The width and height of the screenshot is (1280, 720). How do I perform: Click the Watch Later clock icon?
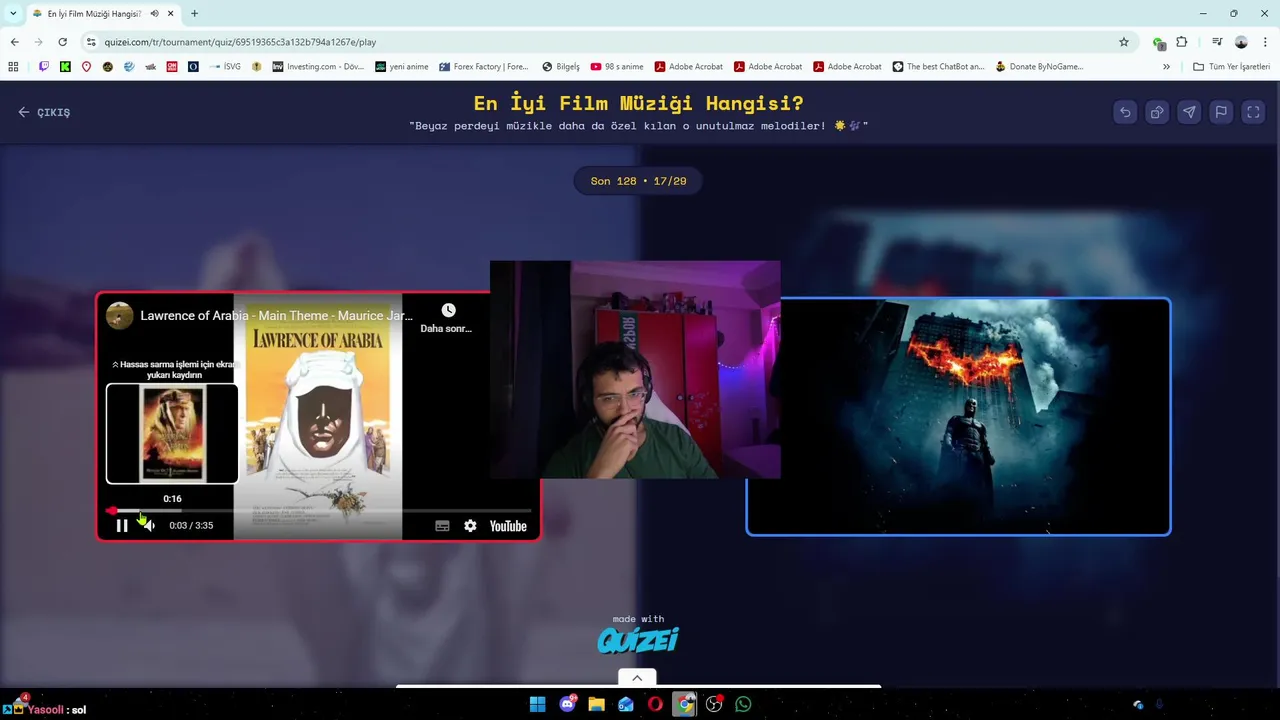pyautogui.click(x=448, y=311)
